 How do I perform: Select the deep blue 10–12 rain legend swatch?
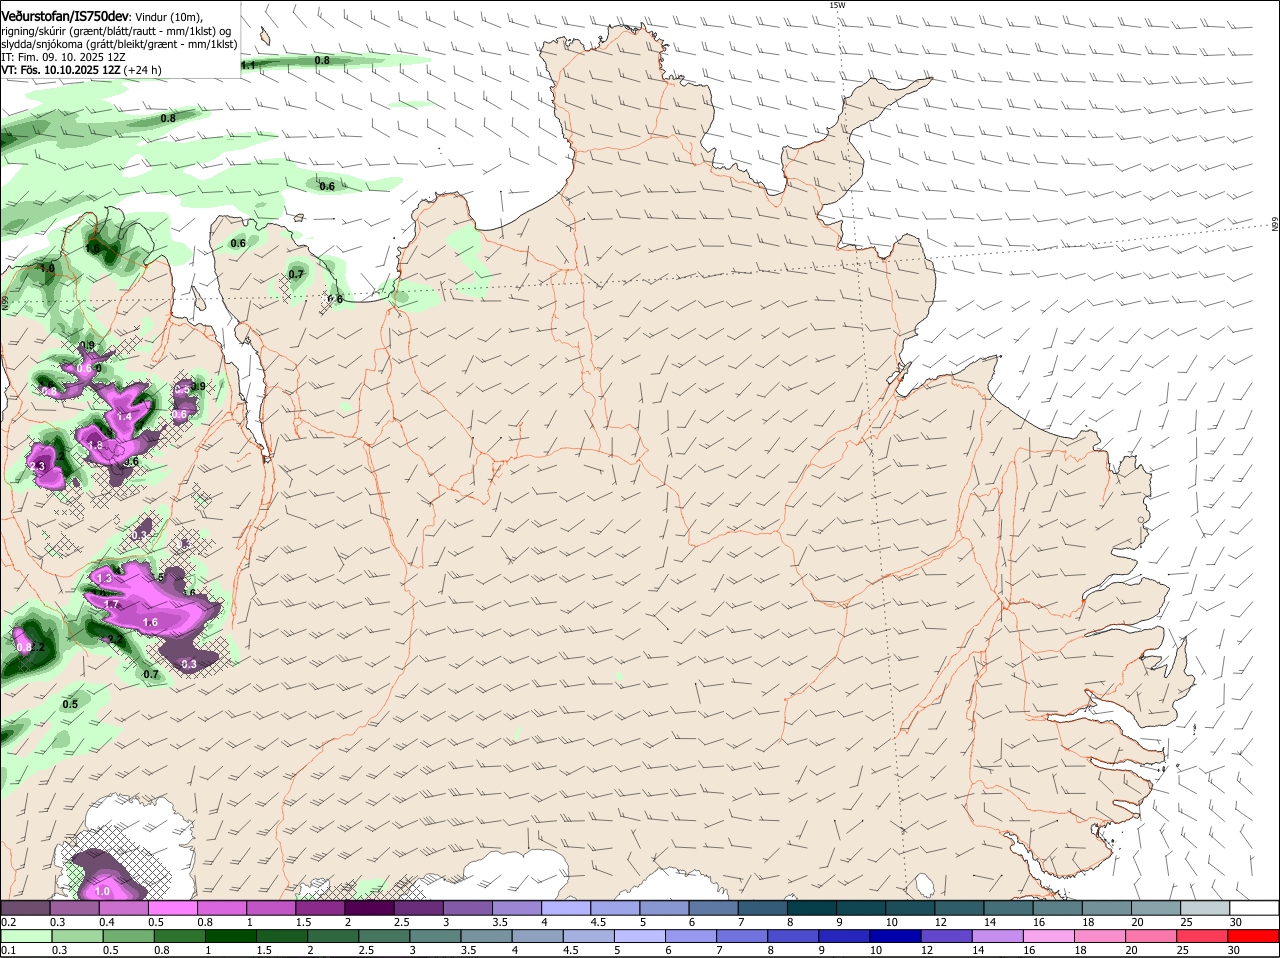click(896, 935)
